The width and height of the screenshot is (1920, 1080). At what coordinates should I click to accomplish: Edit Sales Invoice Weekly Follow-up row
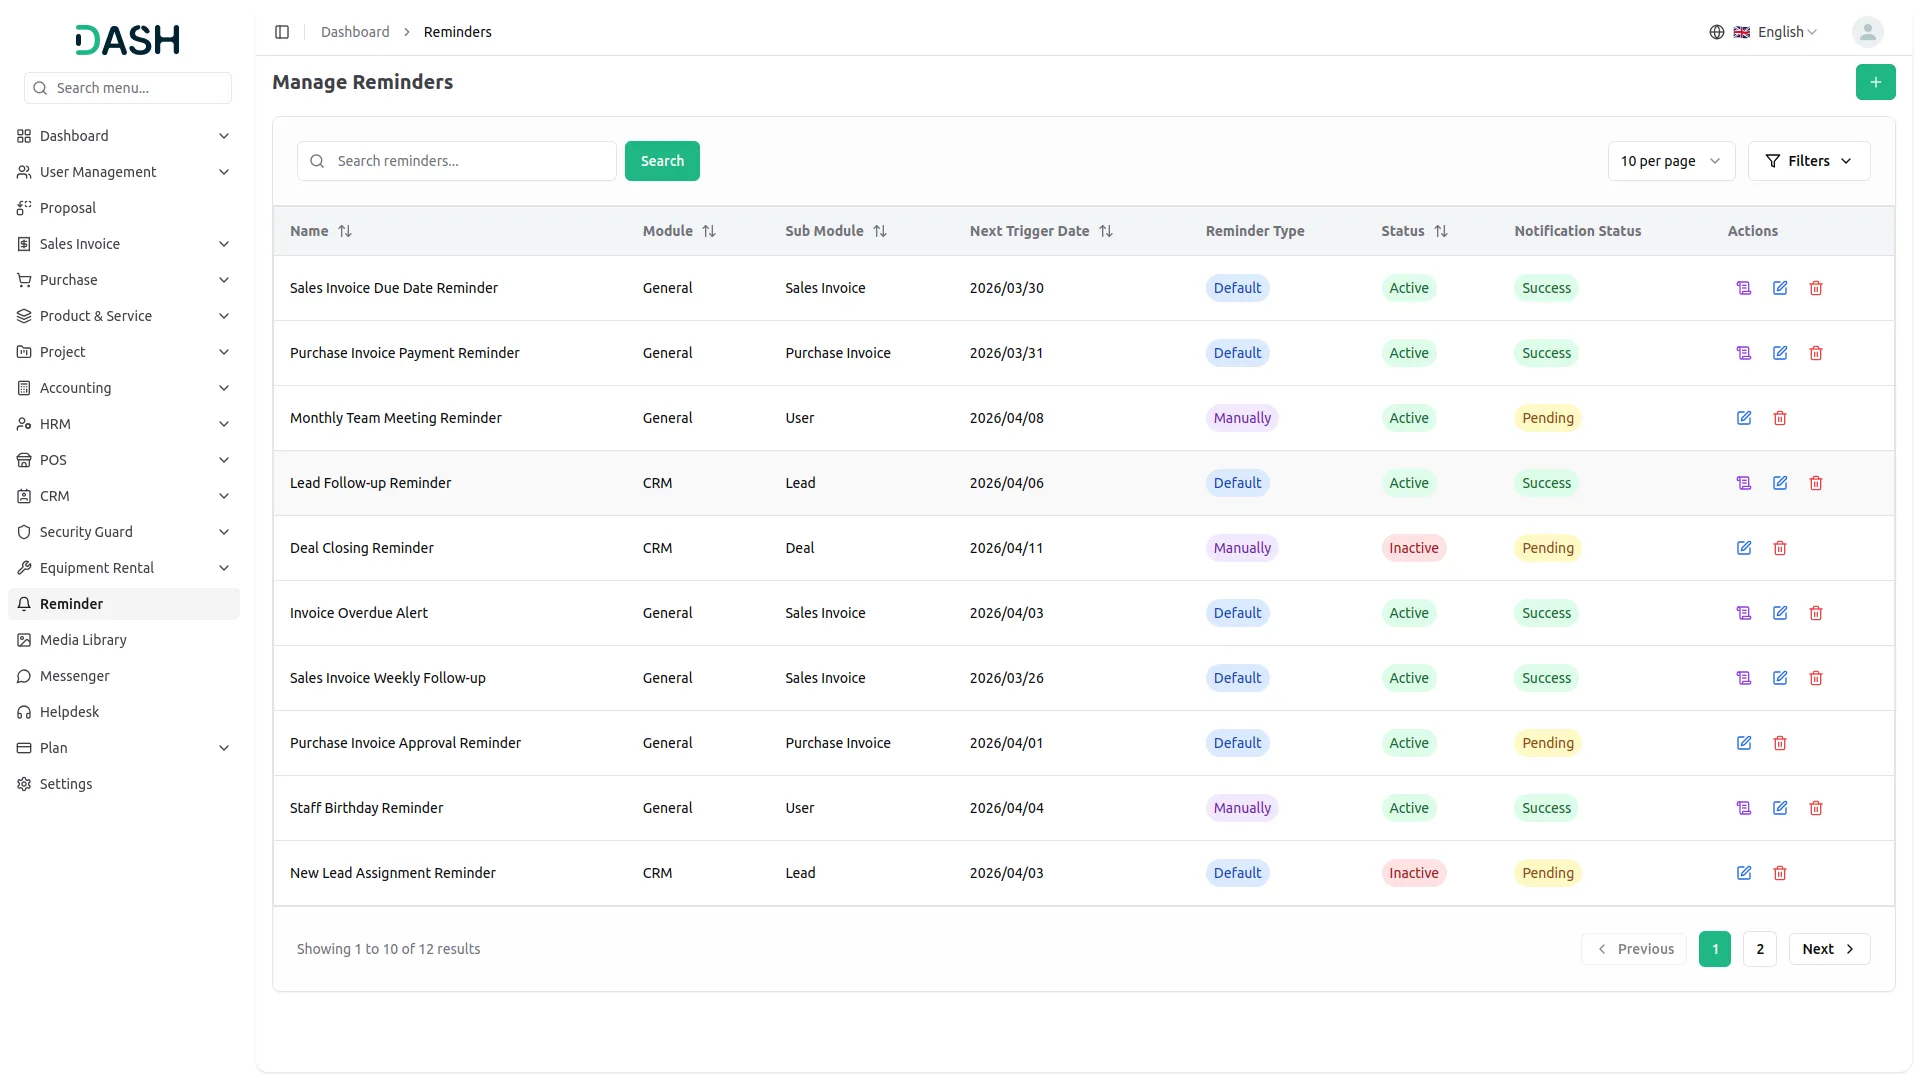[1780, 678]
